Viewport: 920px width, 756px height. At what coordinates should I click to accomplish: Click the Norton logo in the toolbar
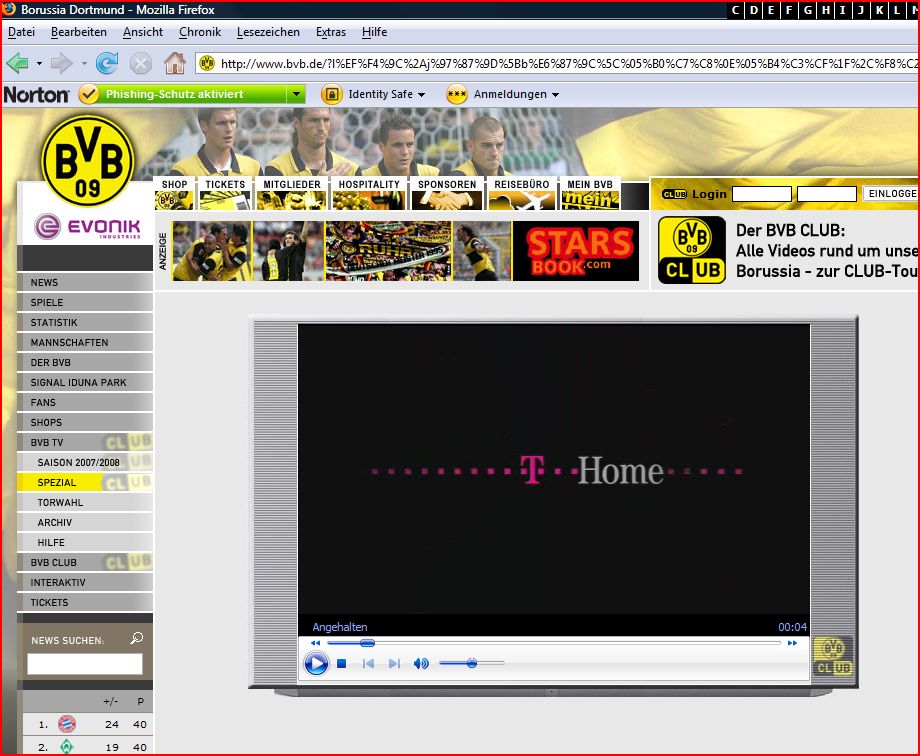point(36,94)
